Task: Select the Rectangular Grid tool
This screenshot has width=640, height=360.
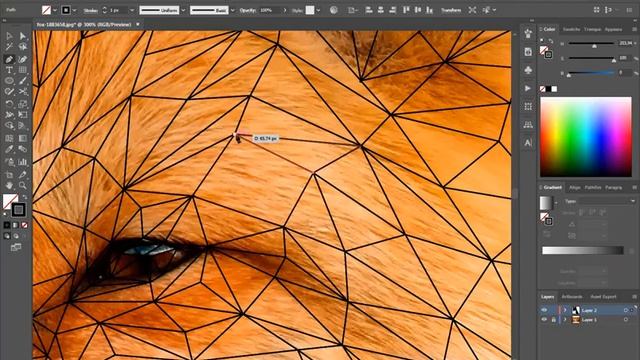Action: (23, 70)
